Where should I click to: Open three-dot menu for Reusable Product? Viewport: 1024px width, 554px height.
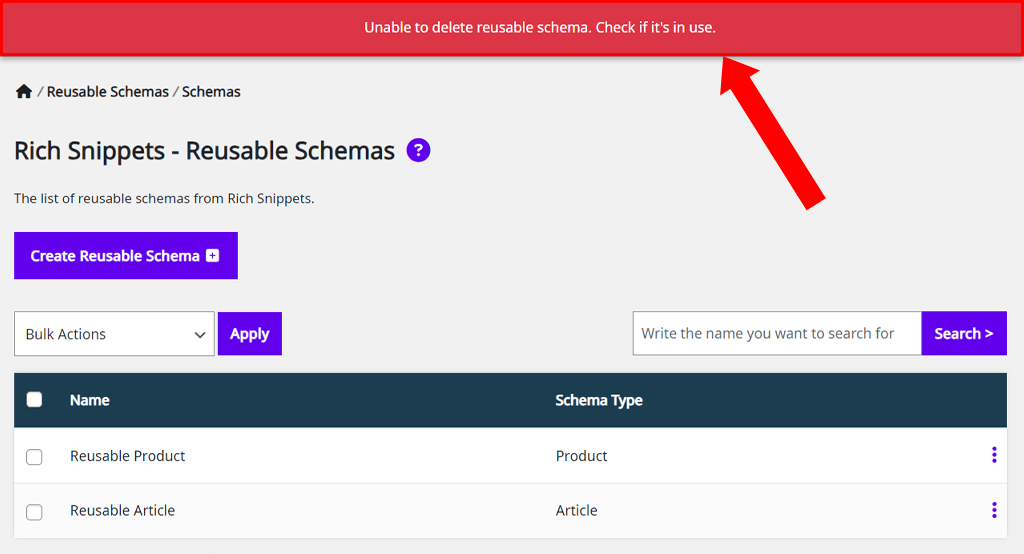(x=994, y=455)
